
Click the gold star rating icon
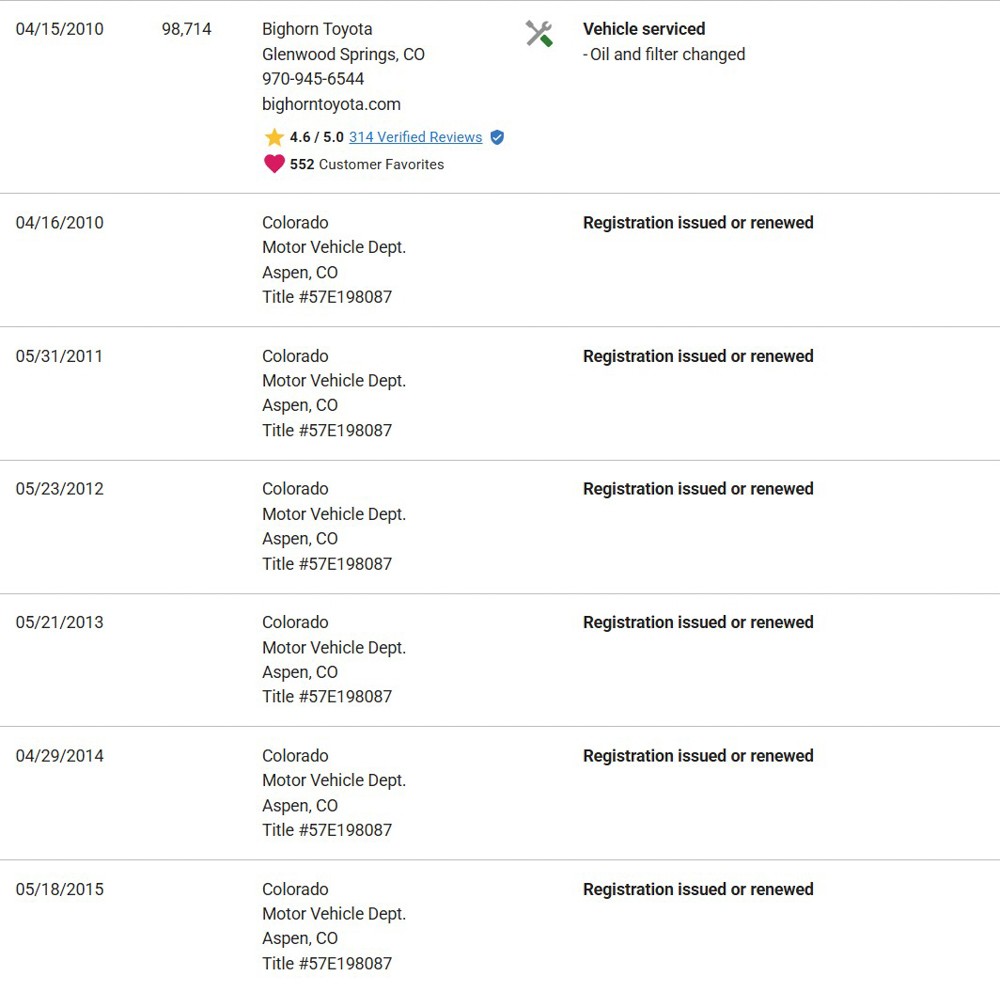pos(274,137)
